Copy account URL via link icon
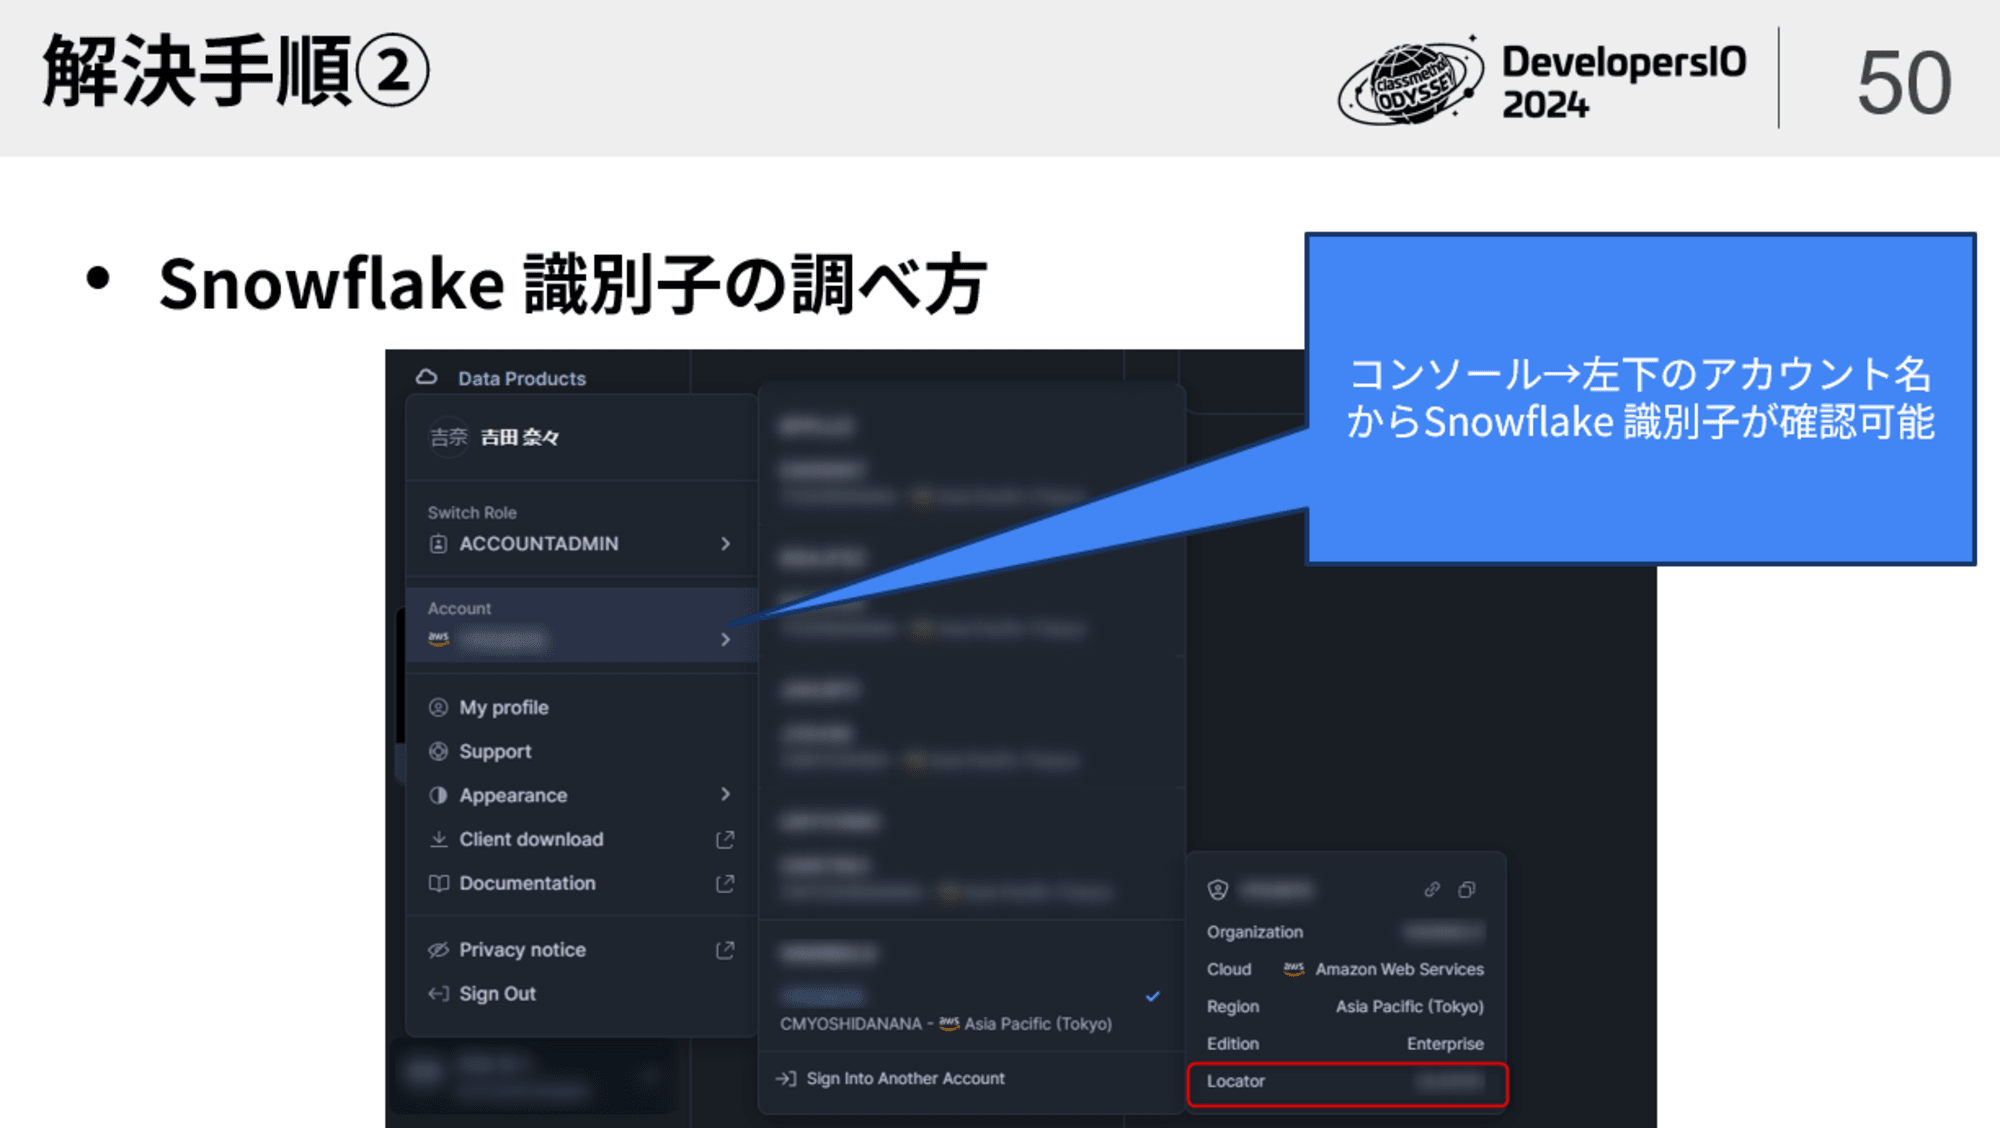This screenshot has width=2000, height=1128. [1432, 890]
